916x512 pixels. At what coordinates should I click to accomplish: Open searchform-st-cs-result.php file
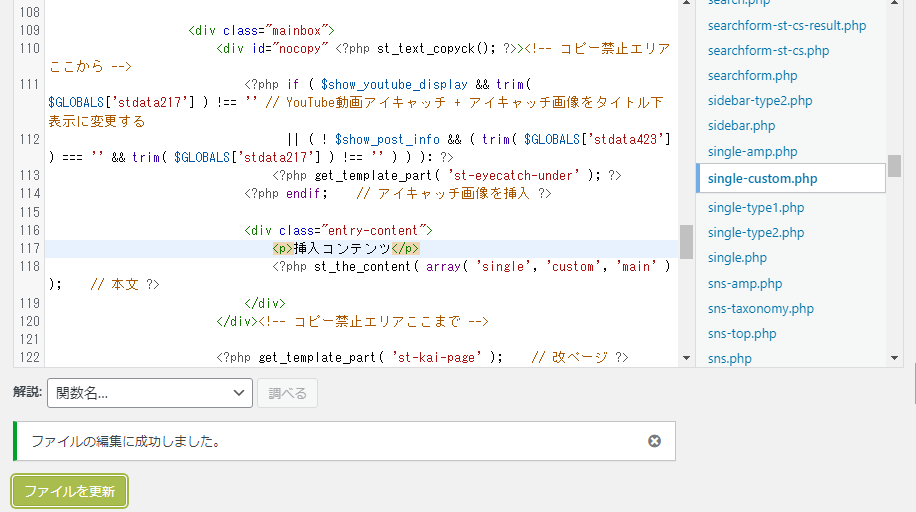click(786, 26)
